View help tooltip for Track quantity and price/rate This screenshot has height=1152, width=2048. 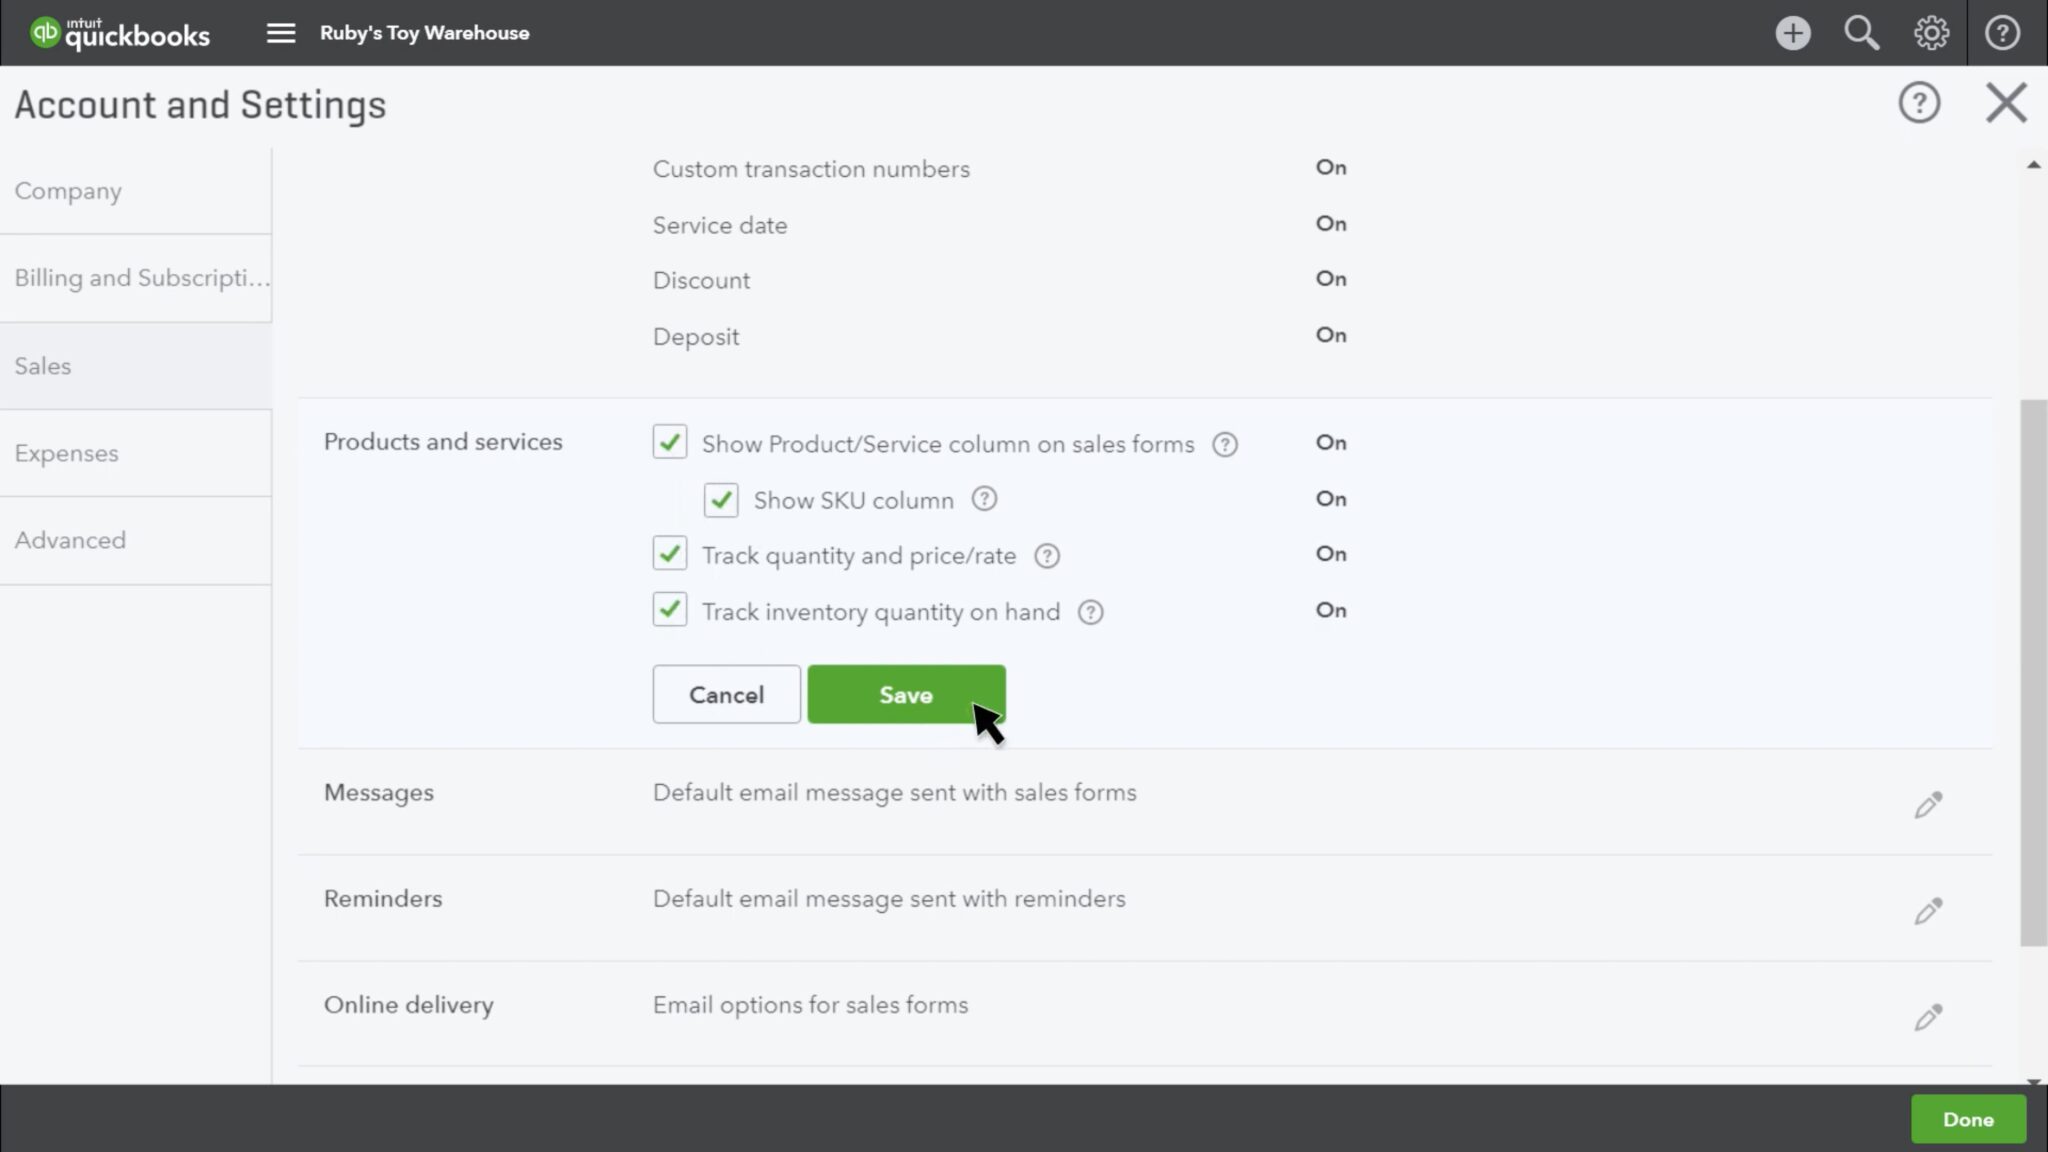pyautogui.click(x=1047, y=555)
